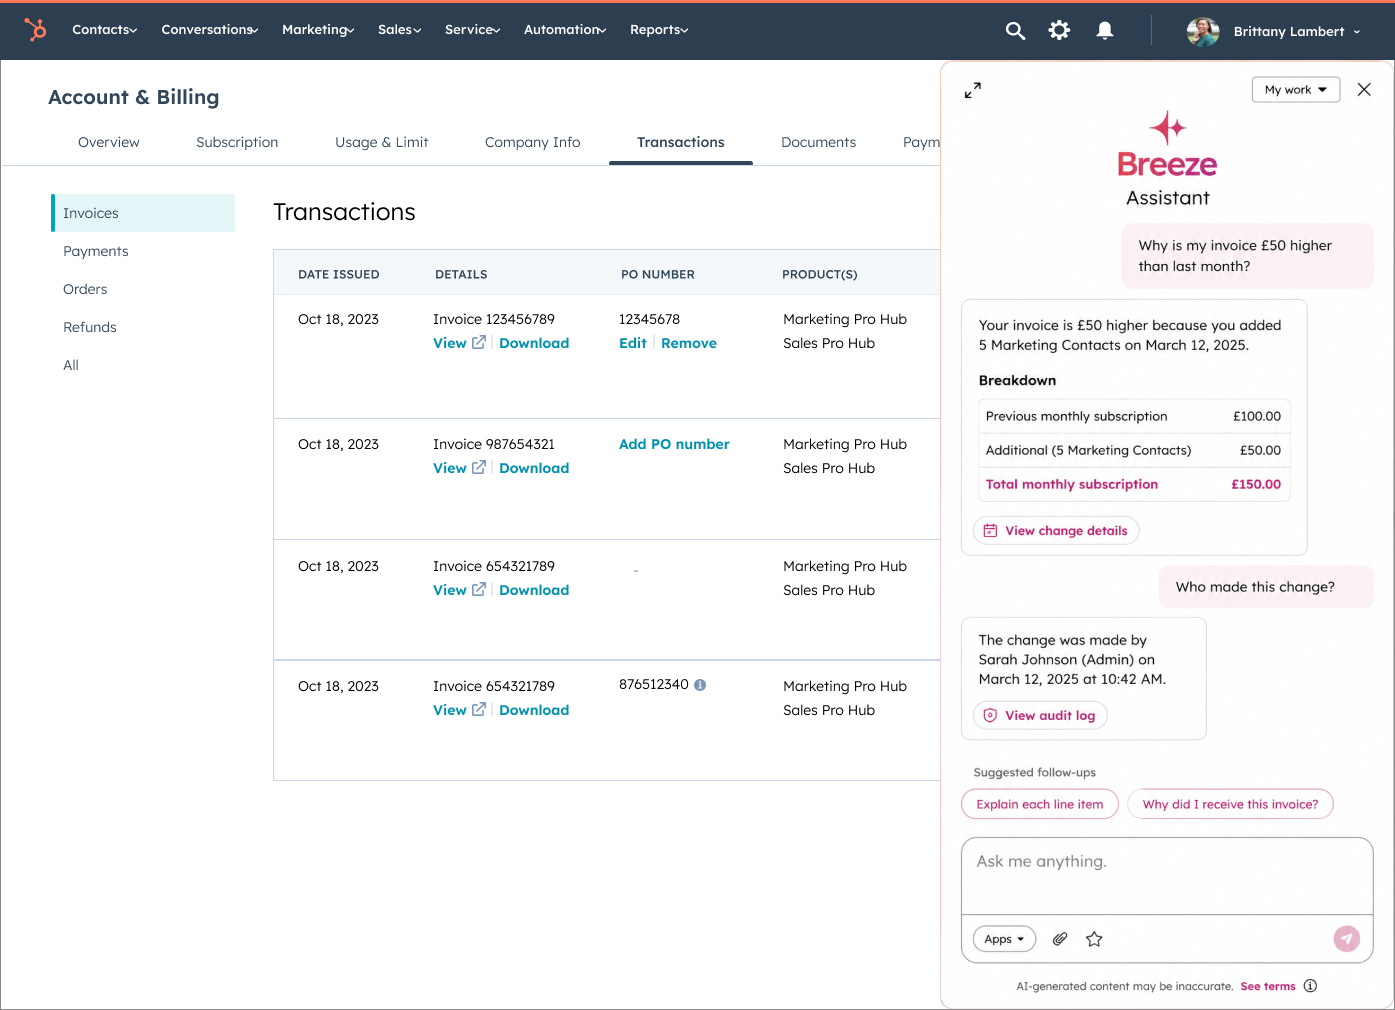Click the DATE ISSUED column header
1395x1010 pixels.
pyautogui.click(x=339, y=274)
